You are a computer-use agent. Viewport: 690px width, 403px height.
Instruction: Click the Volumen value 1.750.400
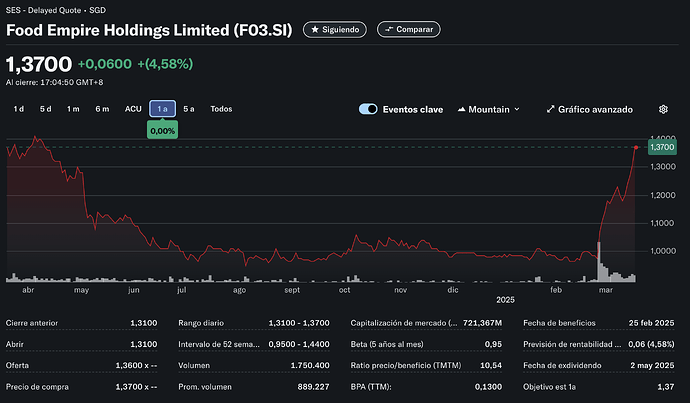click(310, 366)
